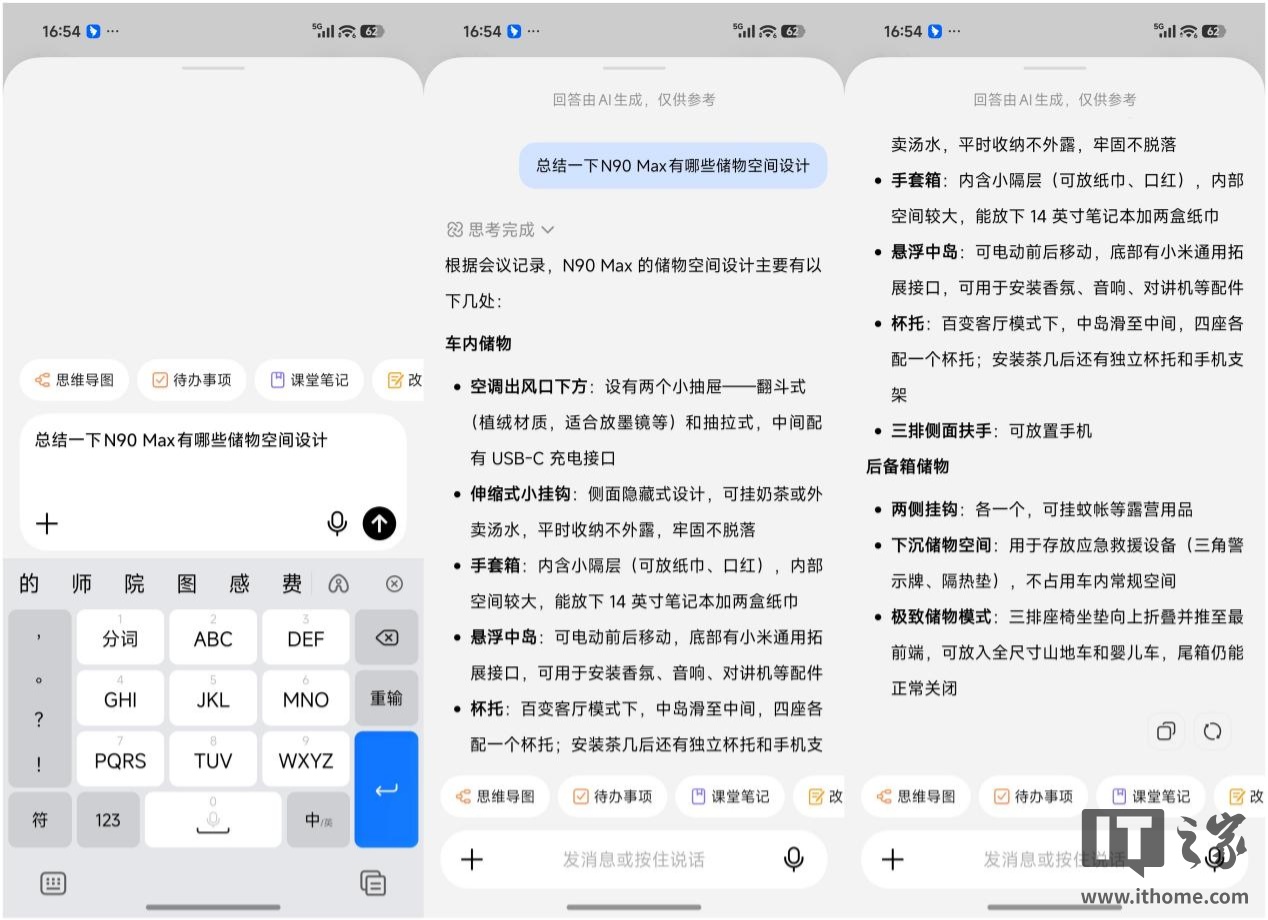Tap the 车内储物 heading
Image resolution: width=1268 pixels, height=920 pixels.
478,343
